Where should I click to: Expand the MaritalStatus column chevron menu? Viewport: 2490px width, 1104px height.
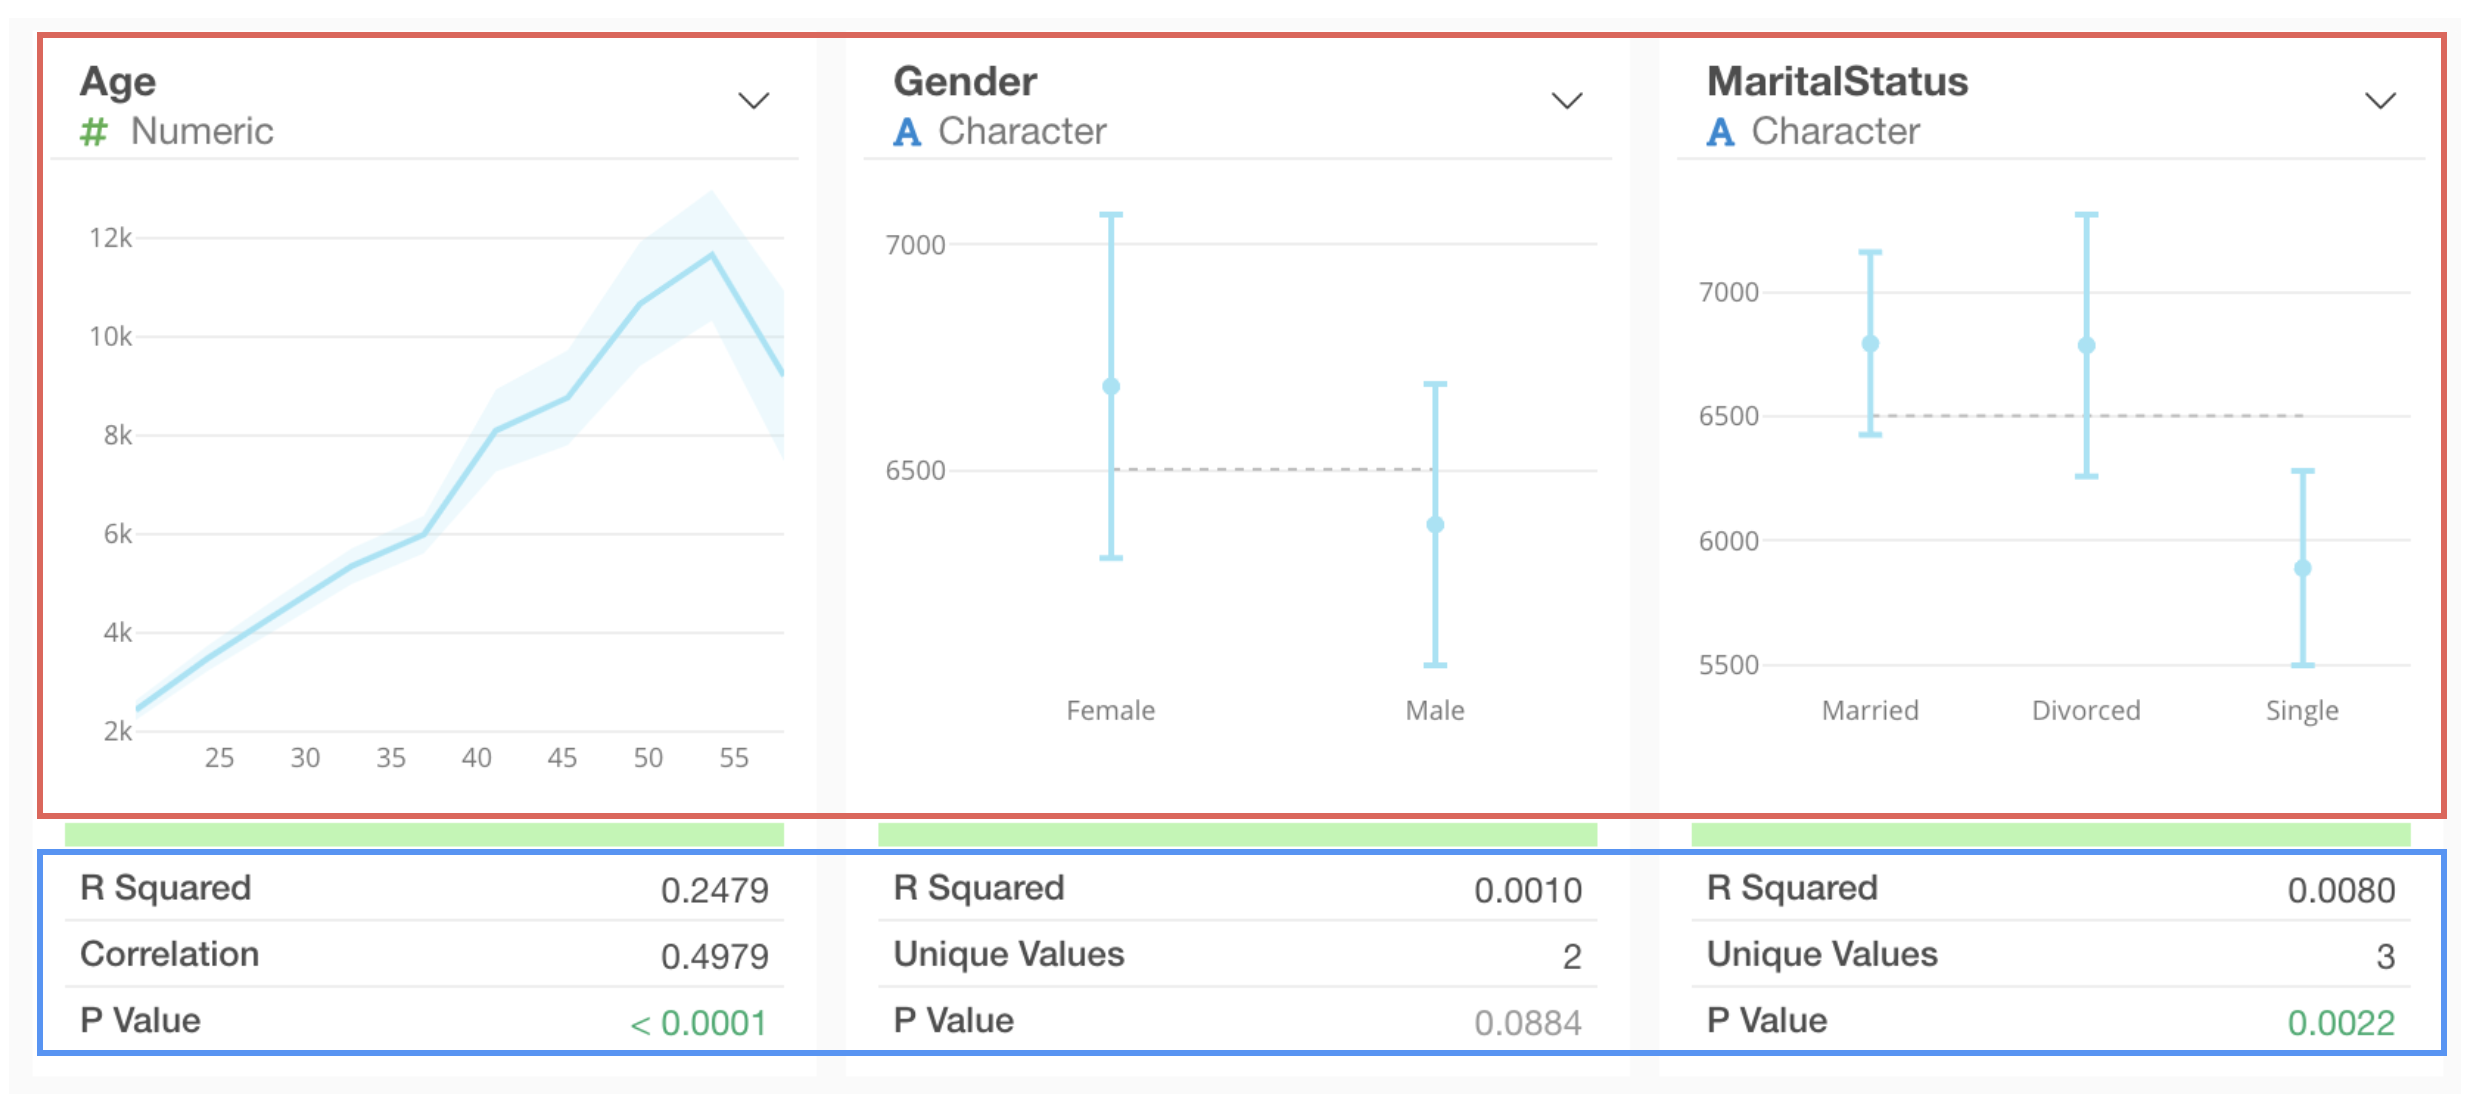pyautogui.click(x=2380, y=101)
